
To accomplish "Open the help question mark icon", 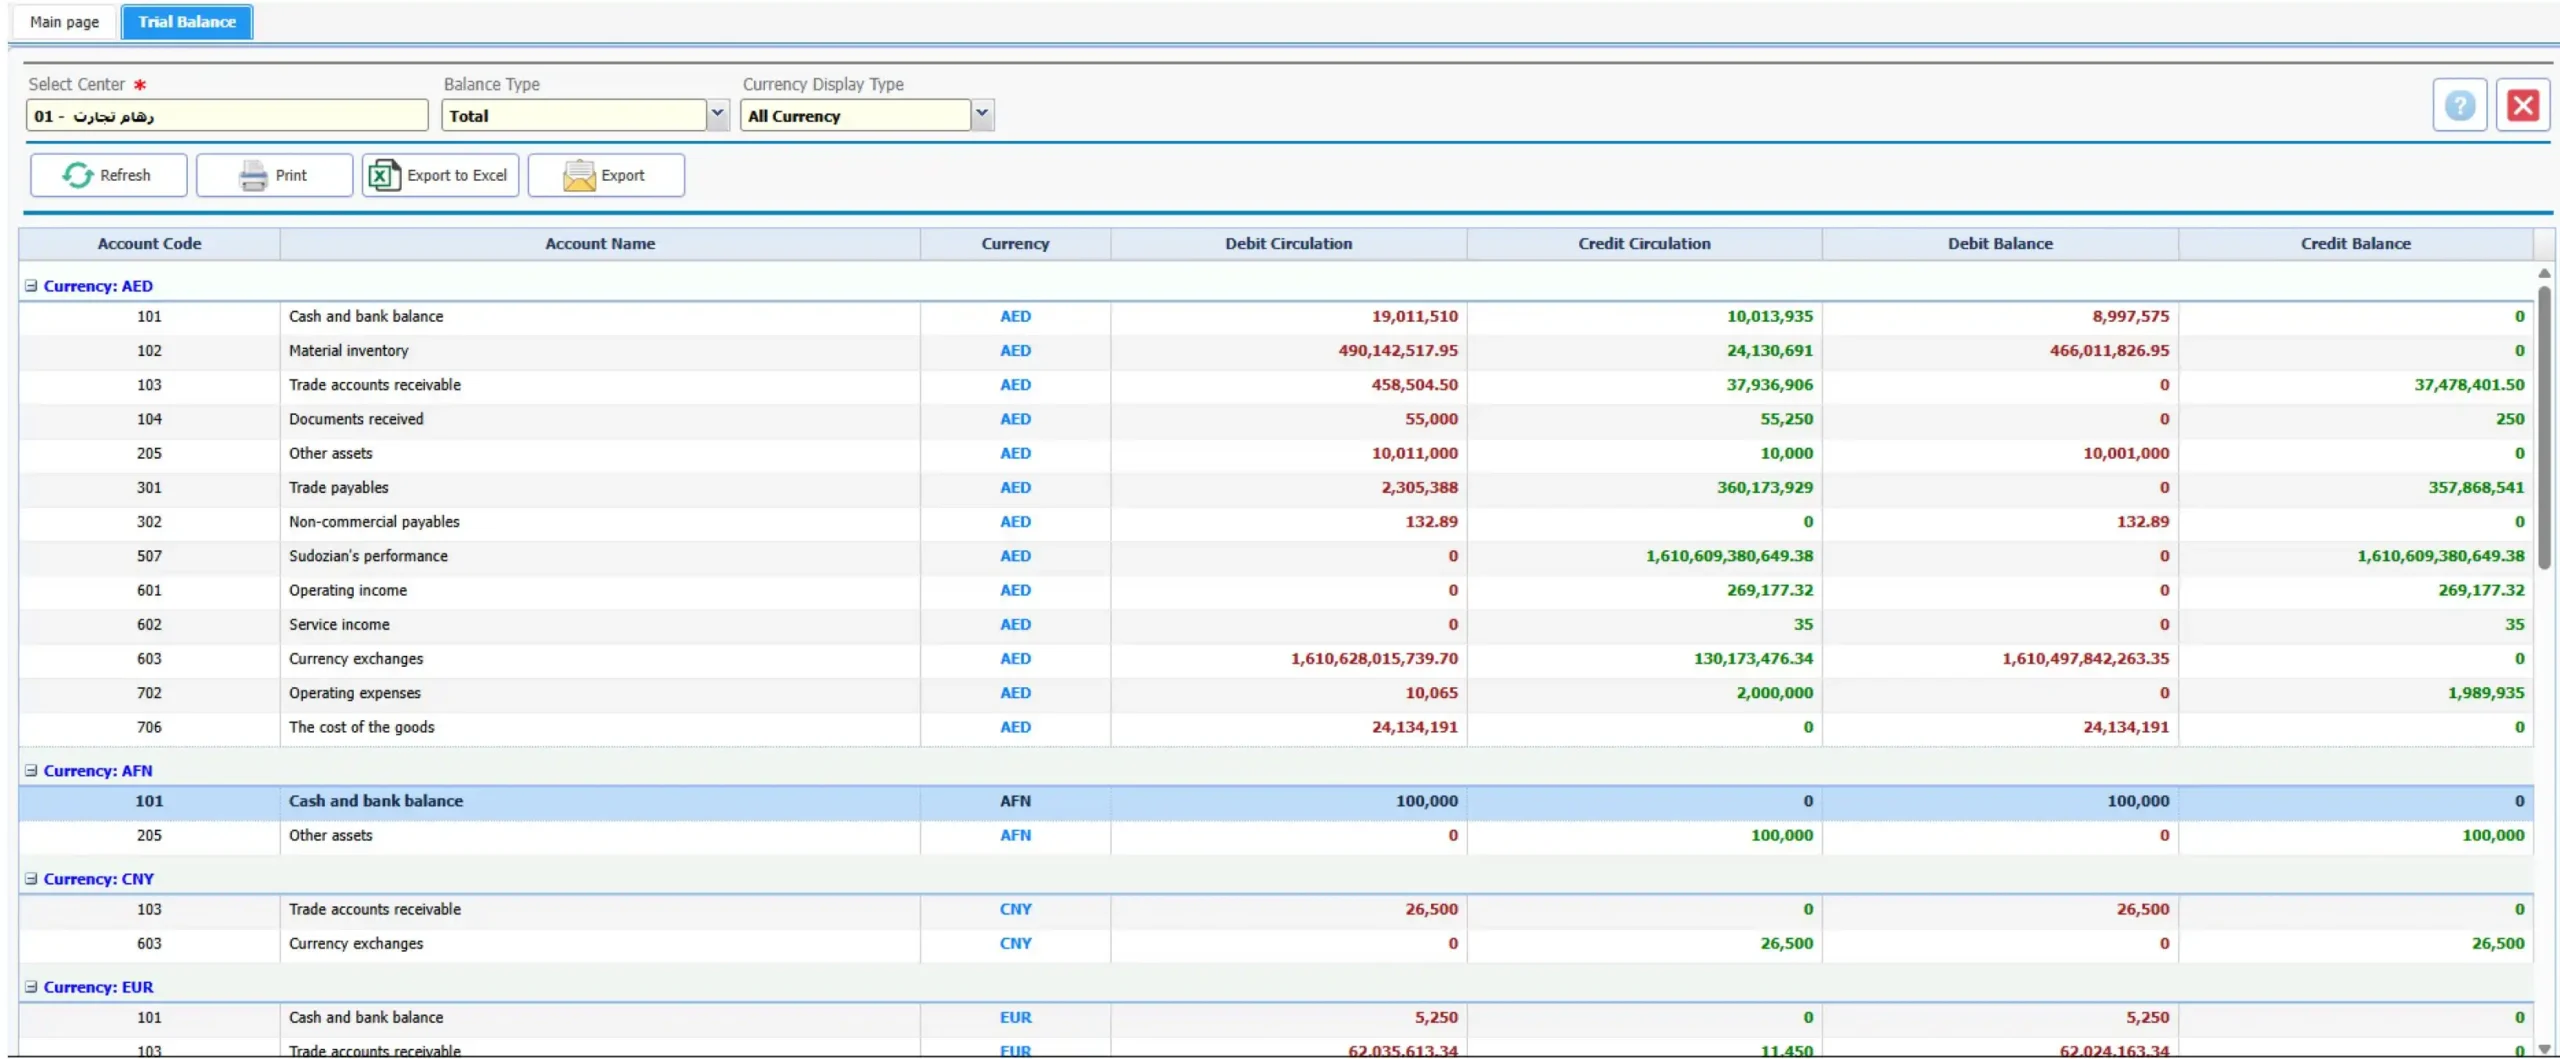I will coord(2459,105).
